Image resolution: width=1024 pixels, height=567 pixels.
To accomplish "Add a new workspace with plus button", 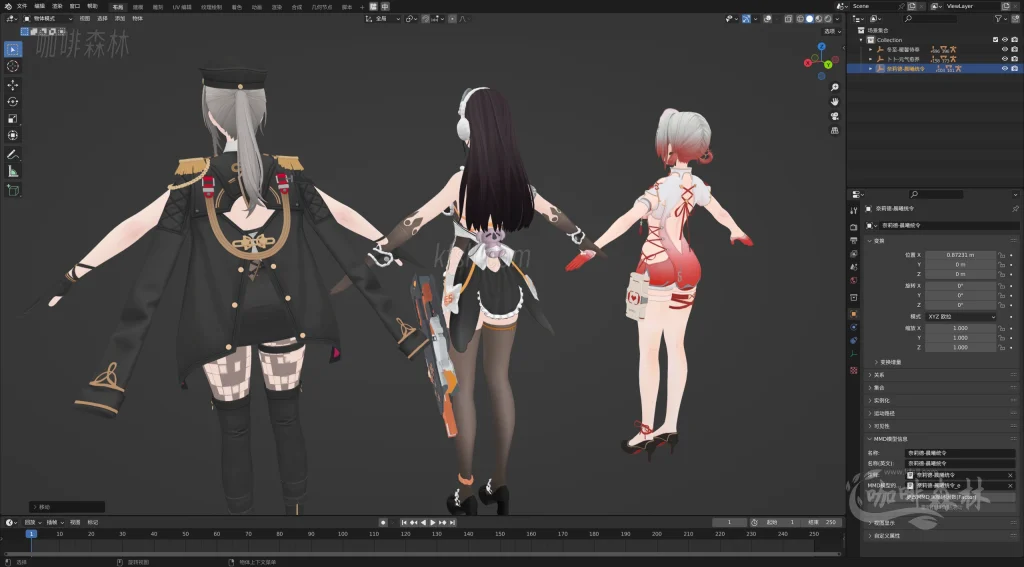I will tap(362, 7).
